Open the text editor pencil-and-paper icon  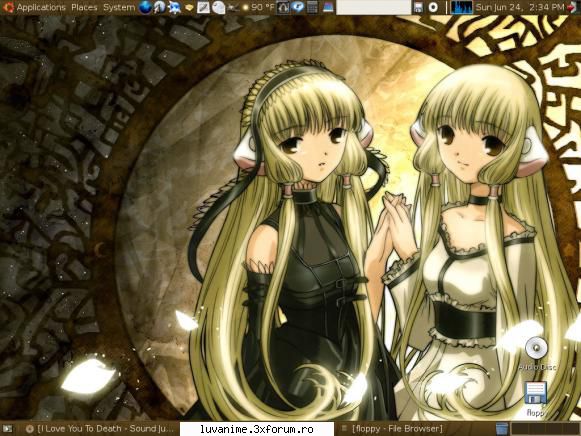(x=203, y=7)
